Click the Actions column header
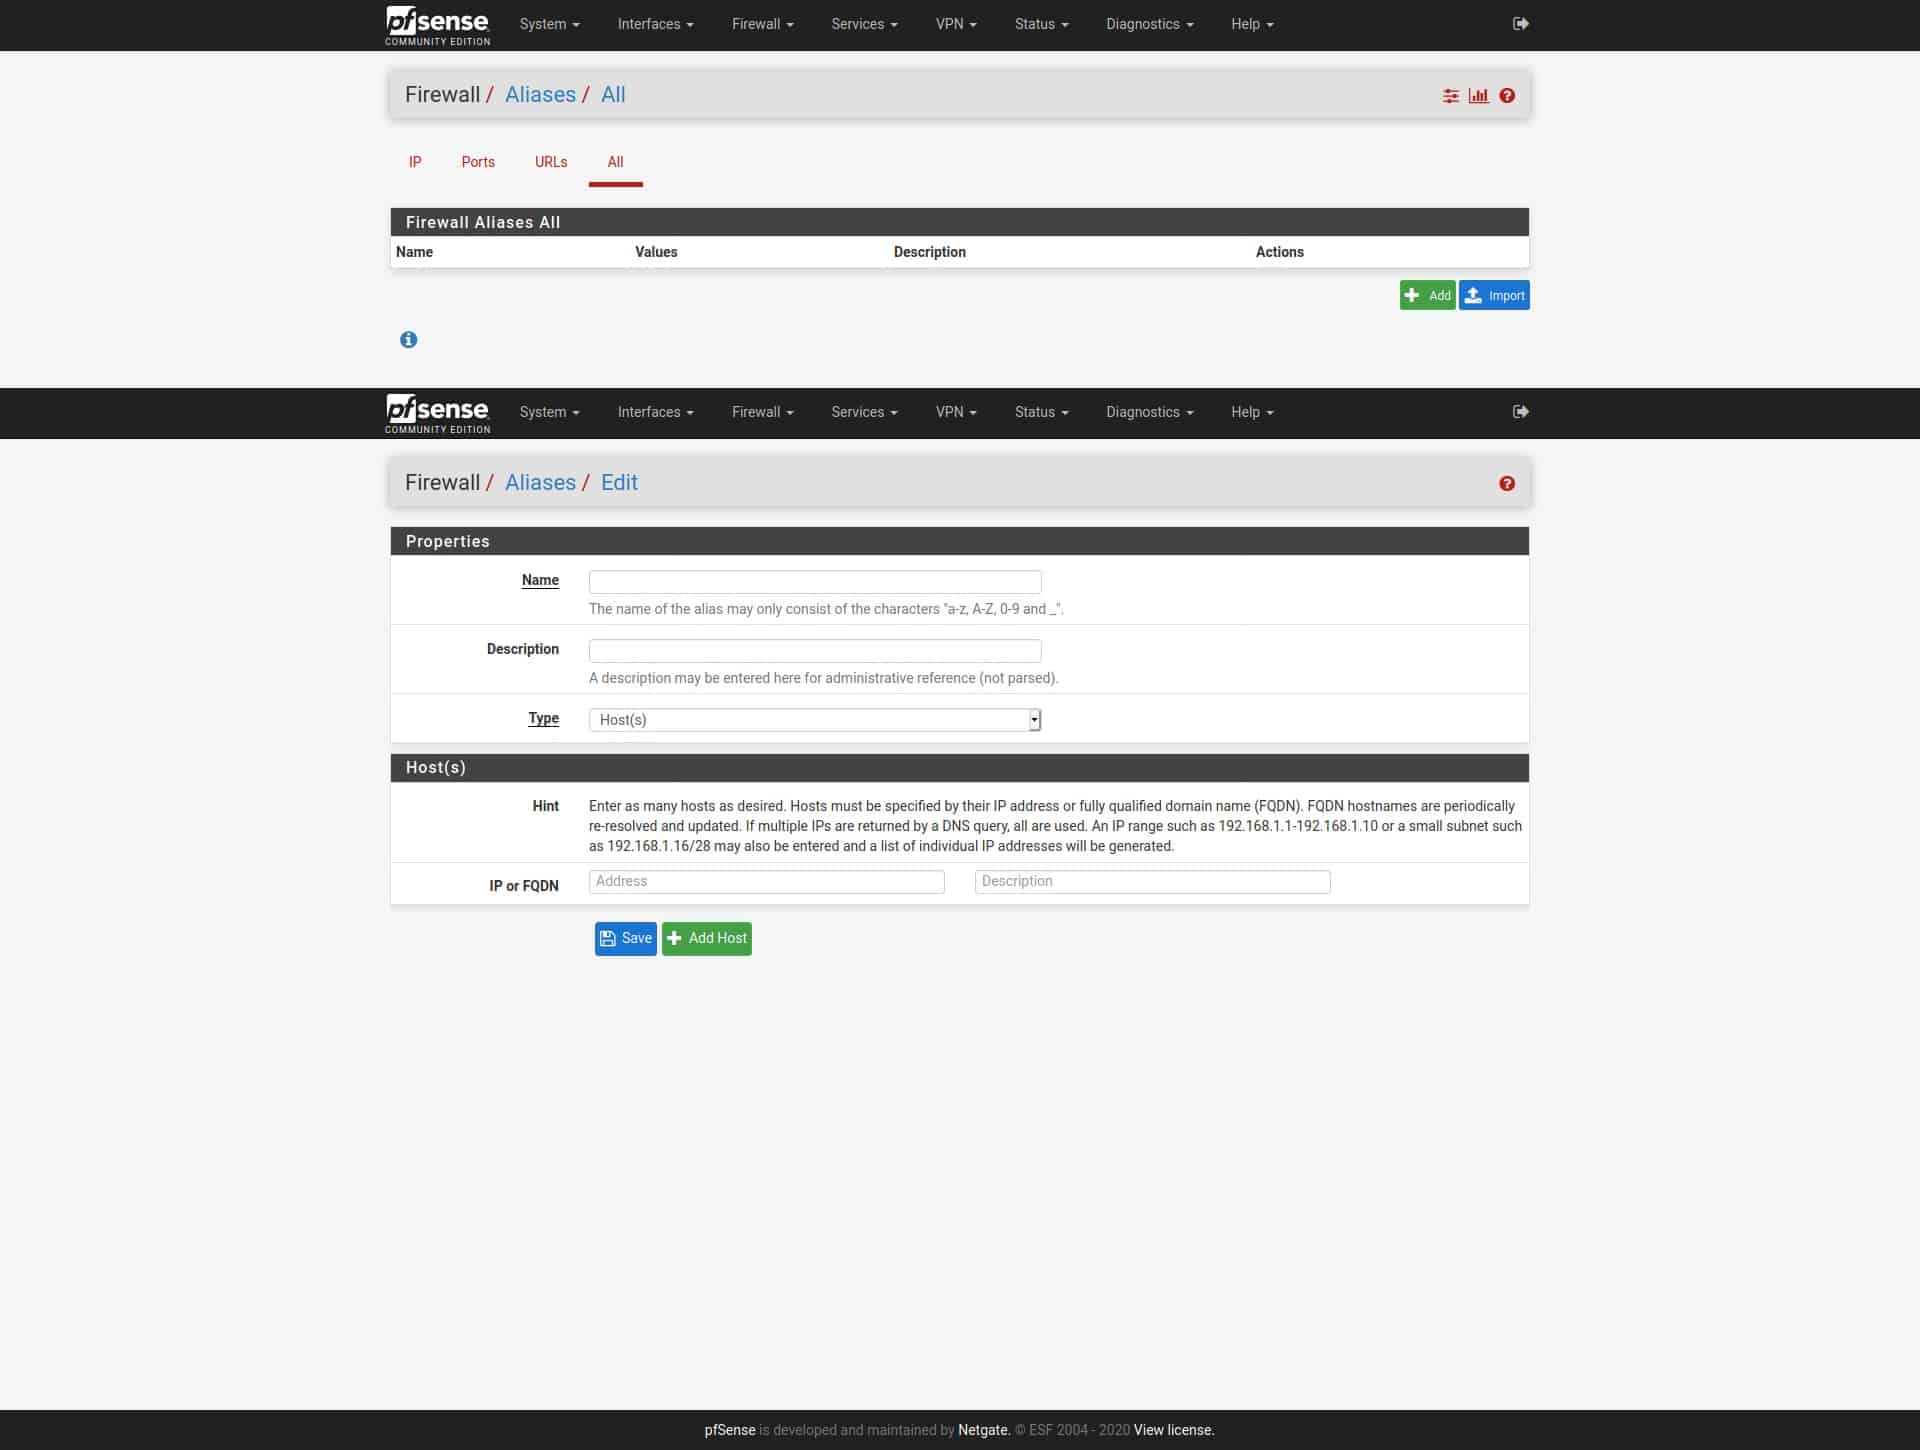The image size is (1920, 1450). tap(1279, 252)
